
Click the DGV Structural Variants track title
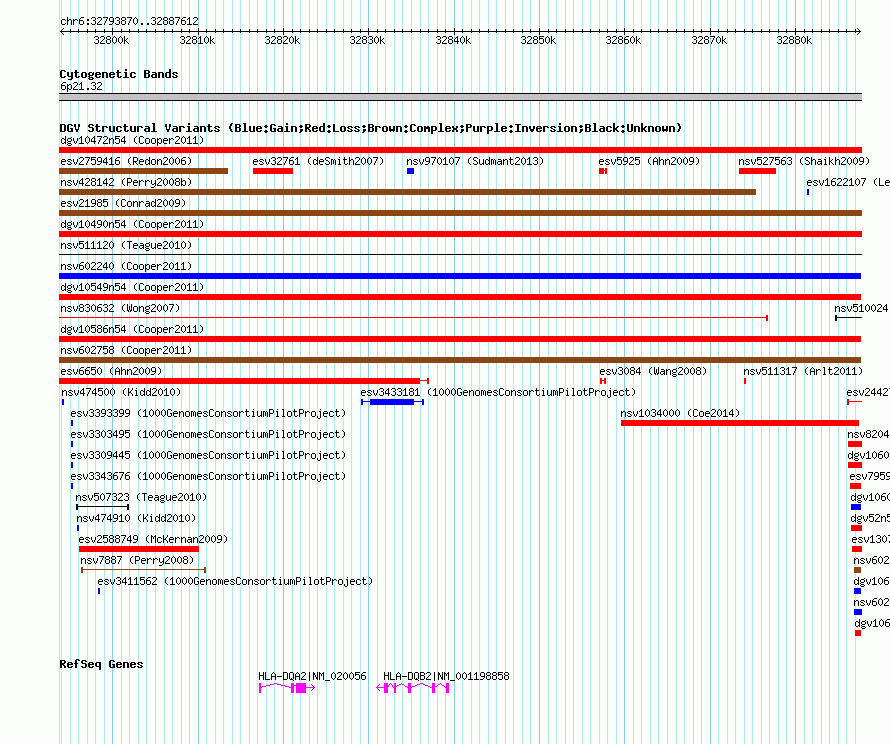click(x=370, y=128)
